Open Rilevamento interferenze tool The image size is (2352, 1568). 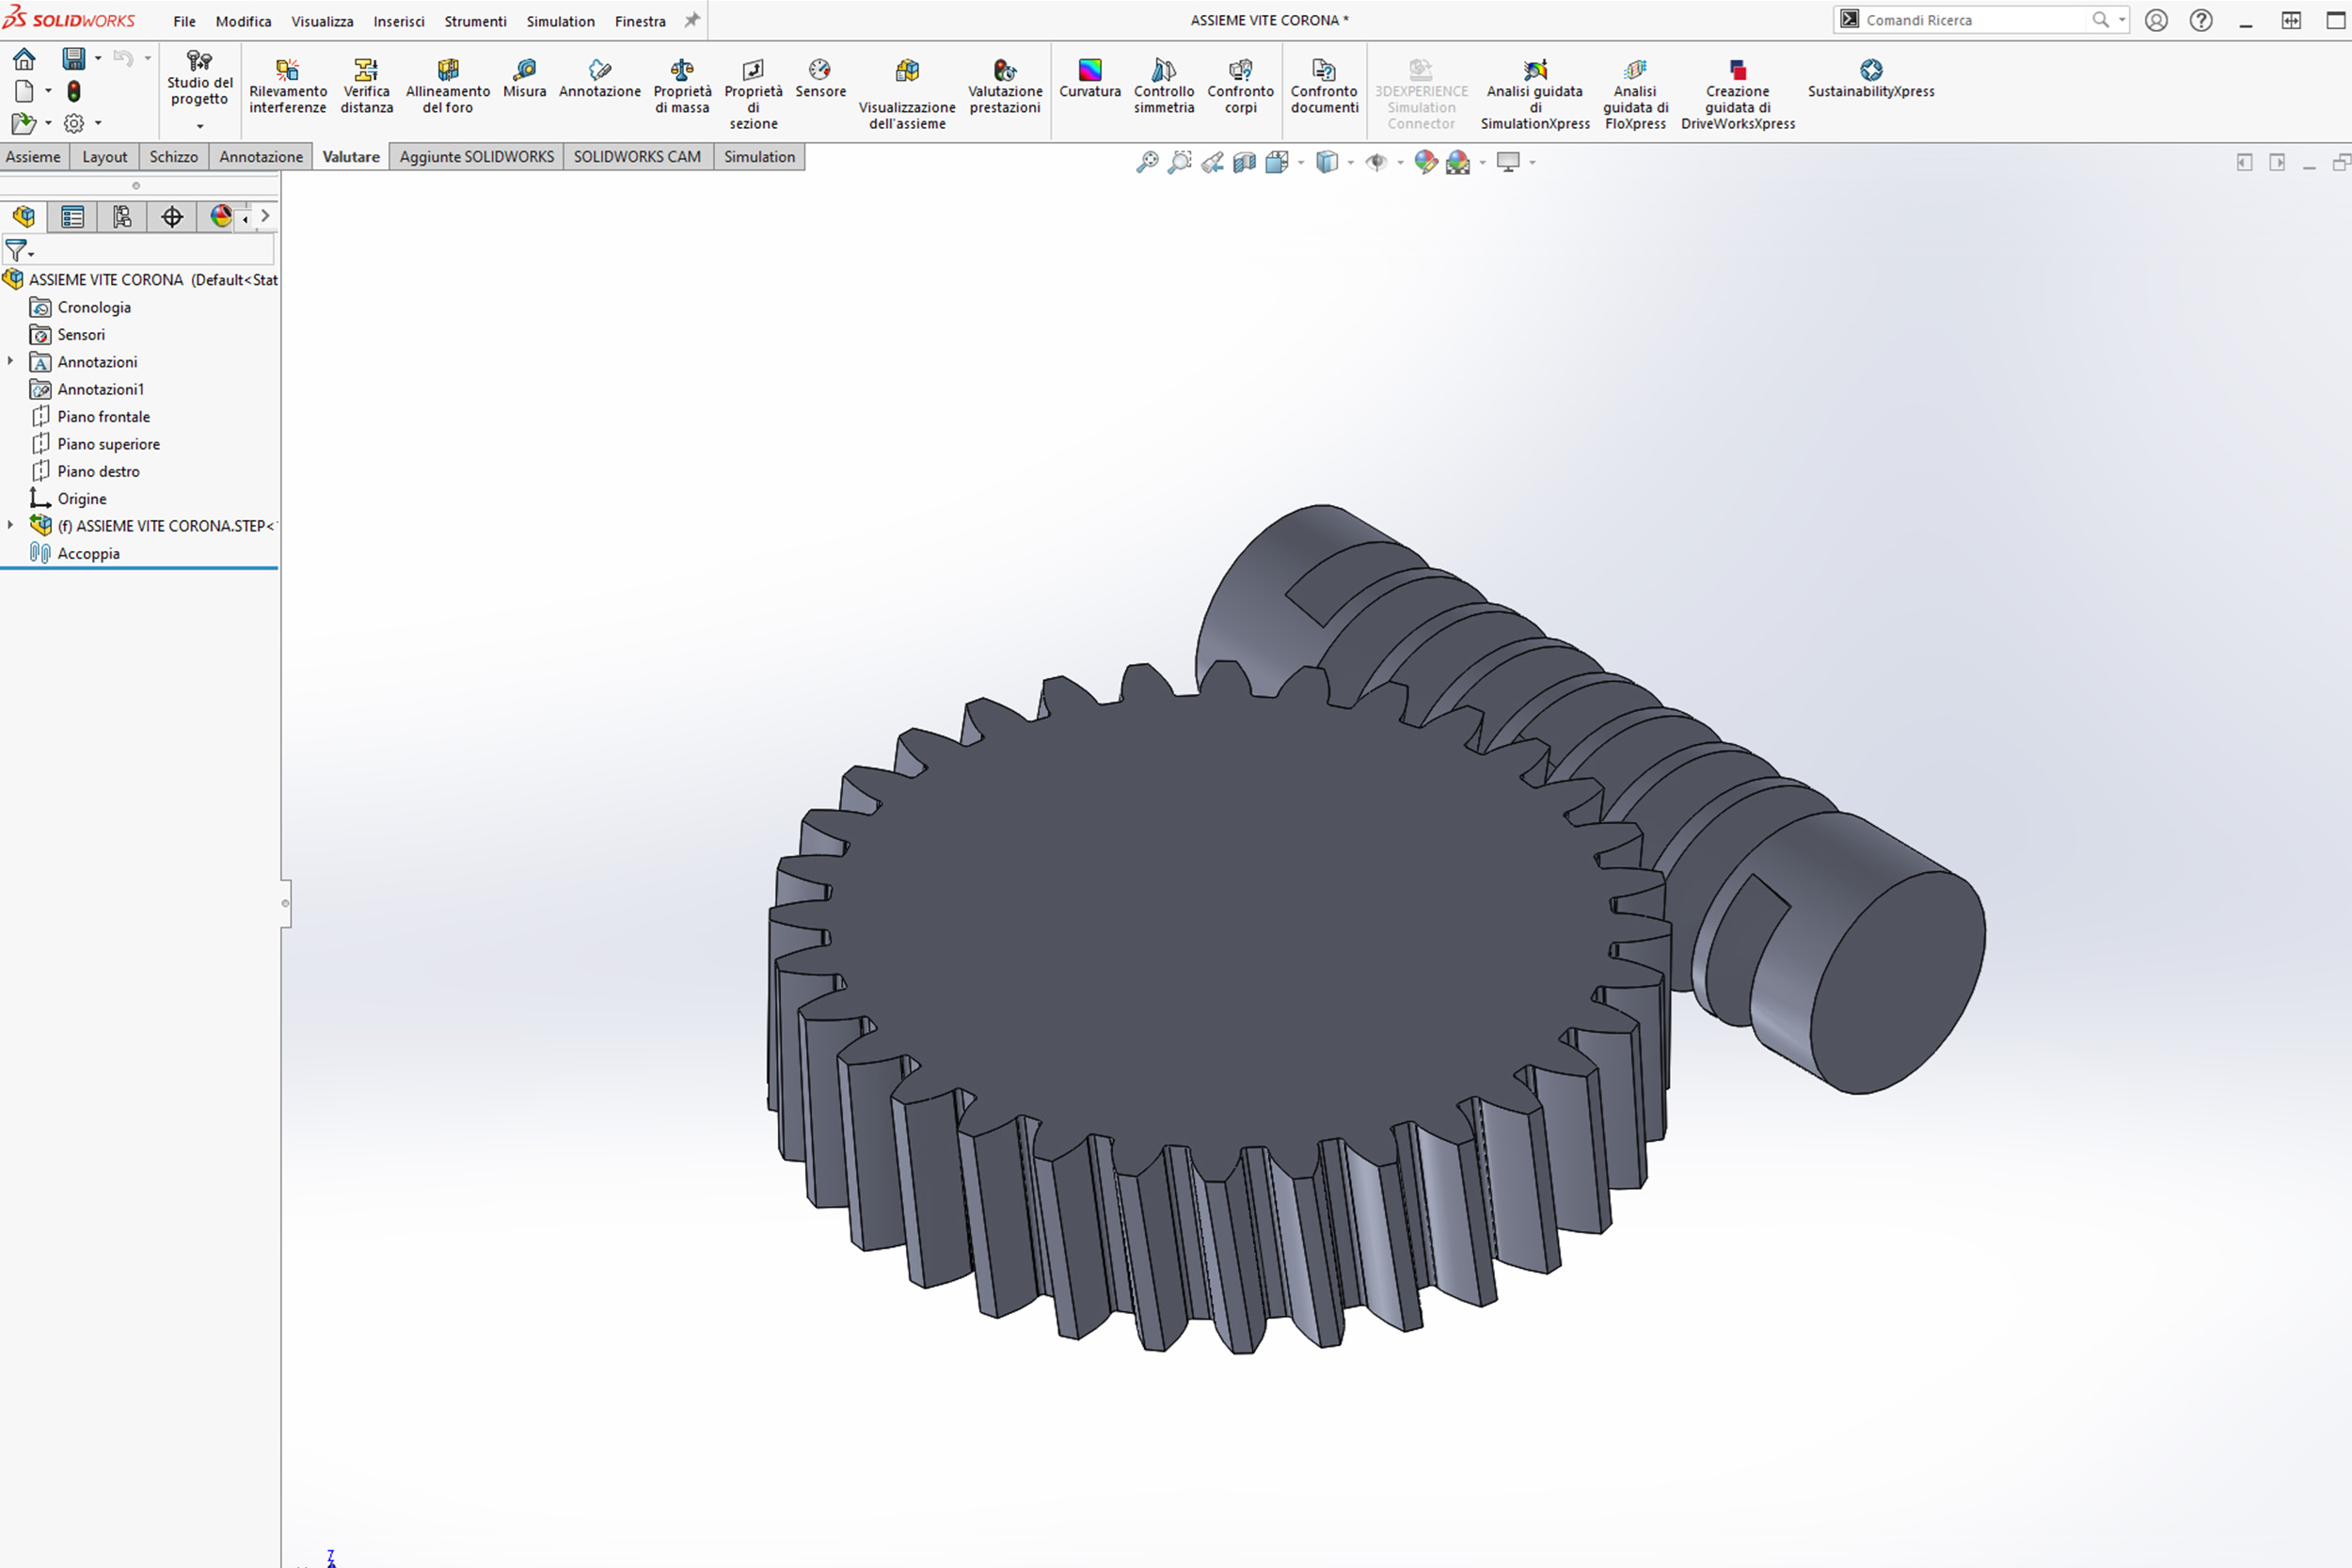[288, 86]
